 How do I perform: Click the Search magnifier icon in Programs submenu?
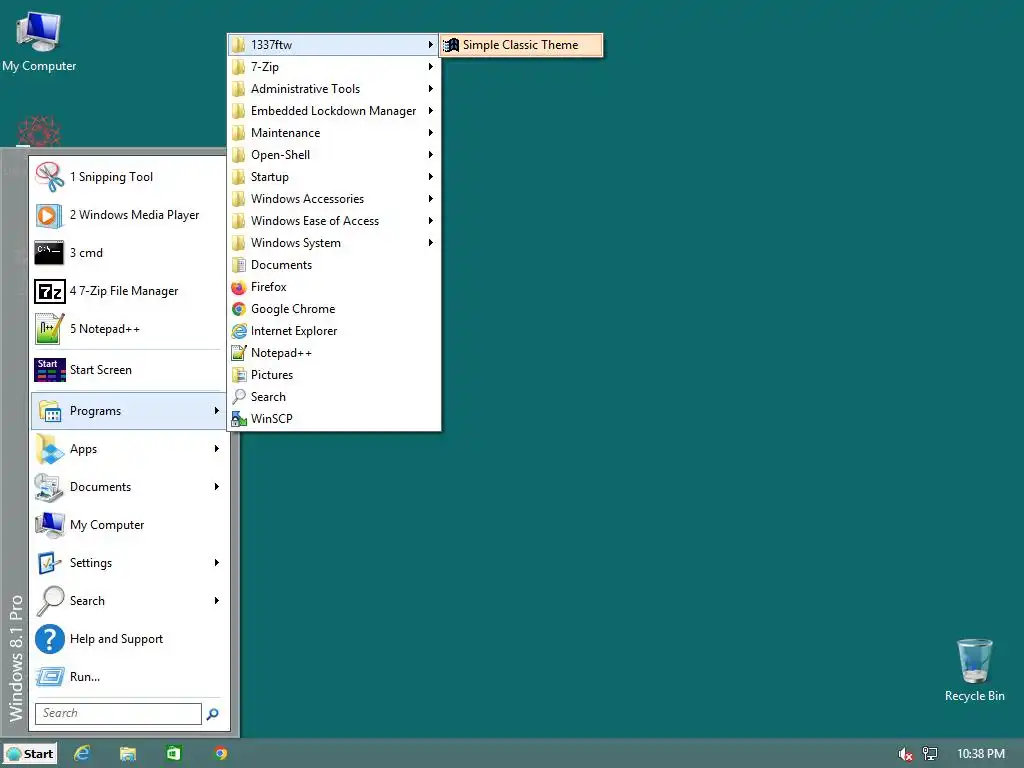tap(239, 397)
